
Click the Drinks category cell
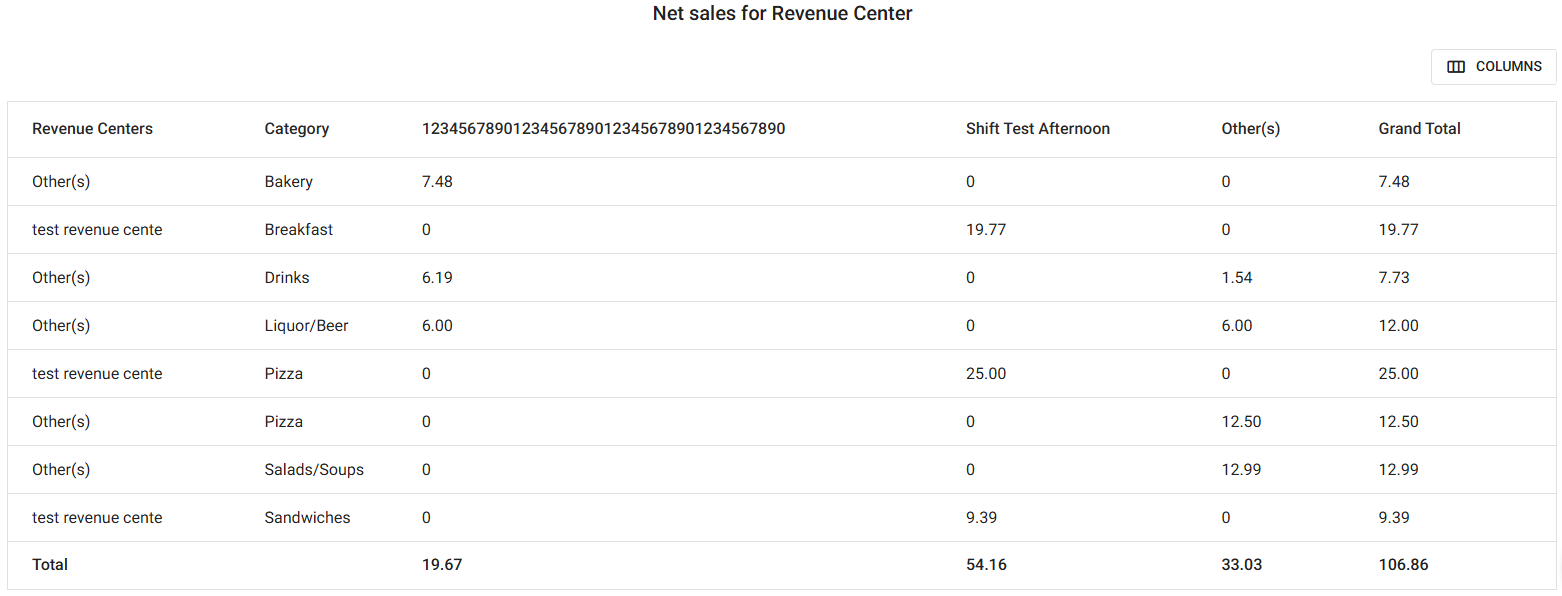coord(286,278)
